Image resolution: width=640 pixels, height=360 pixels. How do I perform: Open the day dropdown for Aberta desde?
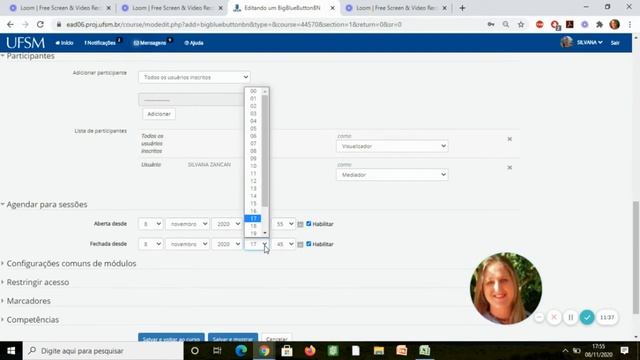[151, 224]
